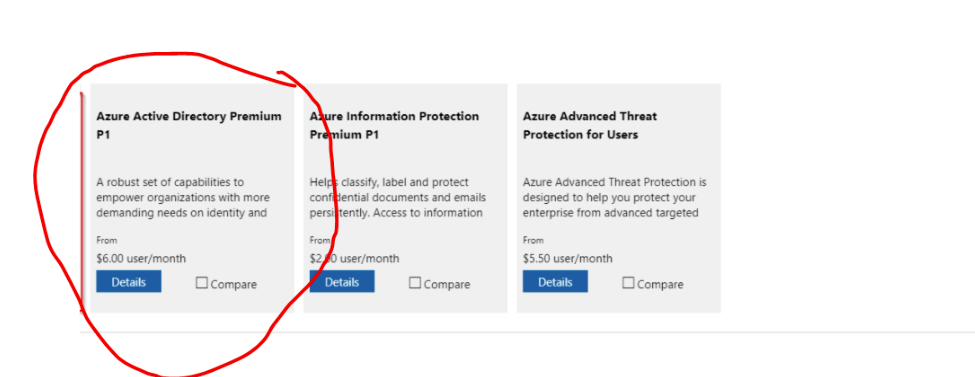Click the Compare label on Advanced Threat card
This screenshot has width=975, height=377.
click(660, 284)
